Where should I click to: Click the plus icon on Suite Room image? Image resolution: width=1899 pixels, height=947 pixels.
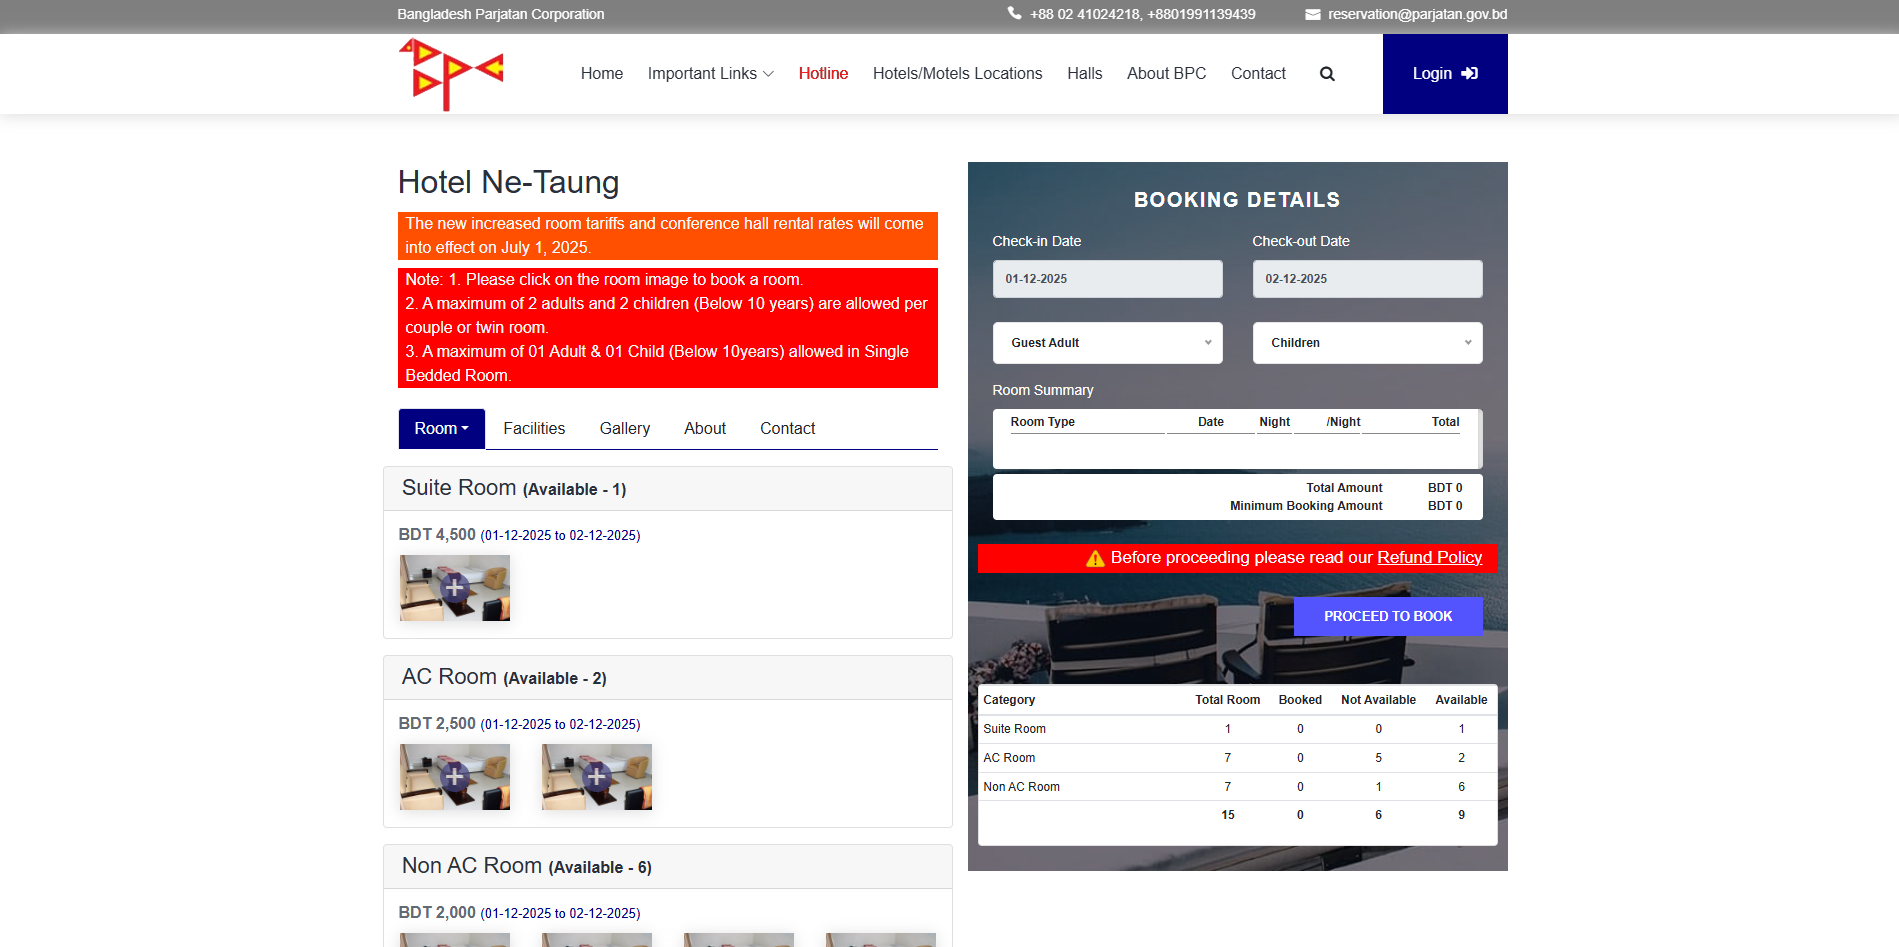pyautogui.click(x=455, y=587)
